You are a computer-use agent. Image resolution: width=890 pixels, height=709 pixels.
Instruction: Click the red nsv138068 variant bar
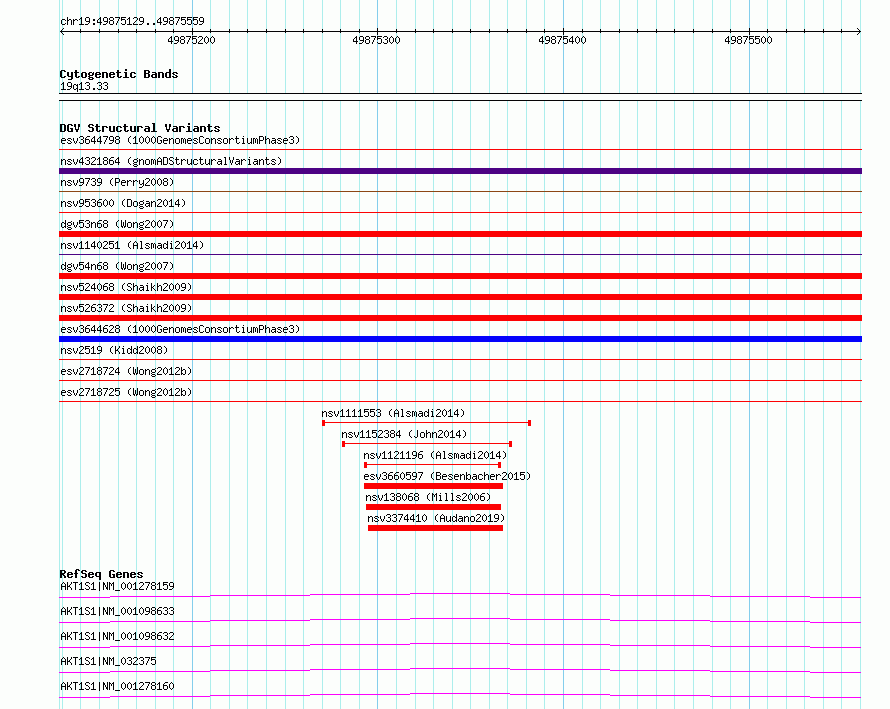tap(434, 507)
